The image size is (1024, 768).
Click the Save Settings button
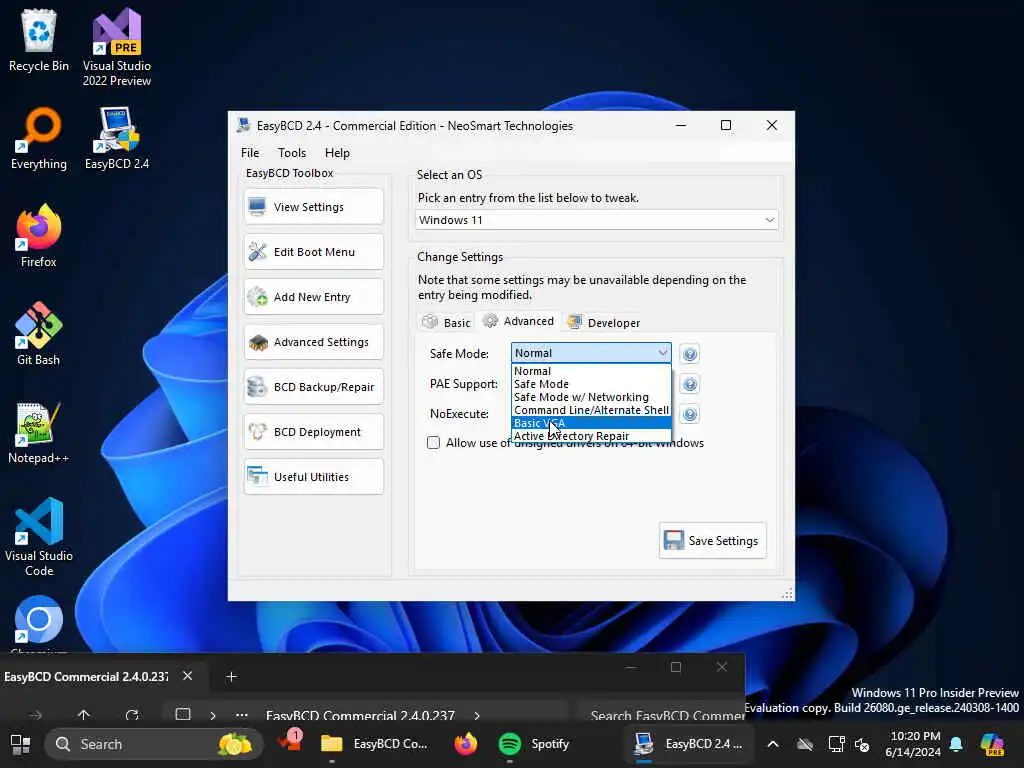click(712, 541)
